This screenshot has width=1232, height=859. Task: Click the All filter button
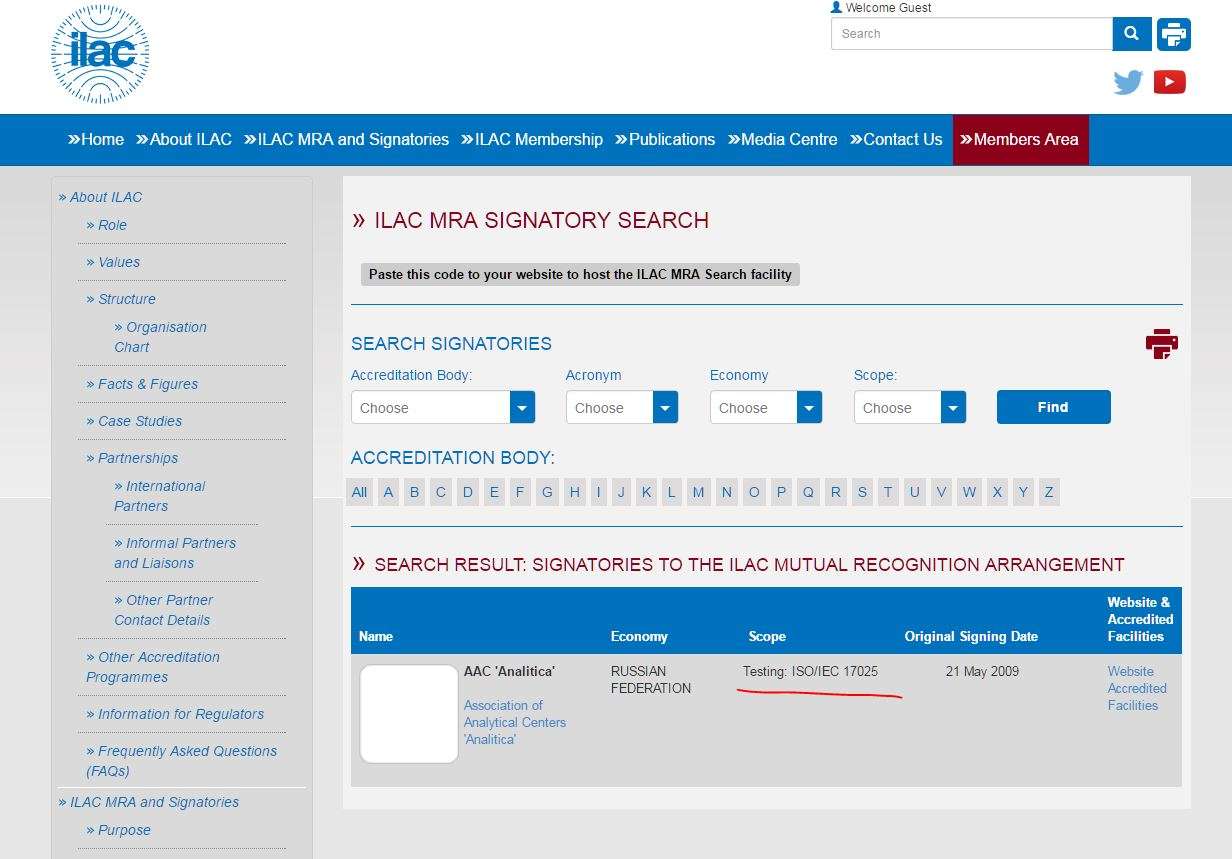[359, 492]
